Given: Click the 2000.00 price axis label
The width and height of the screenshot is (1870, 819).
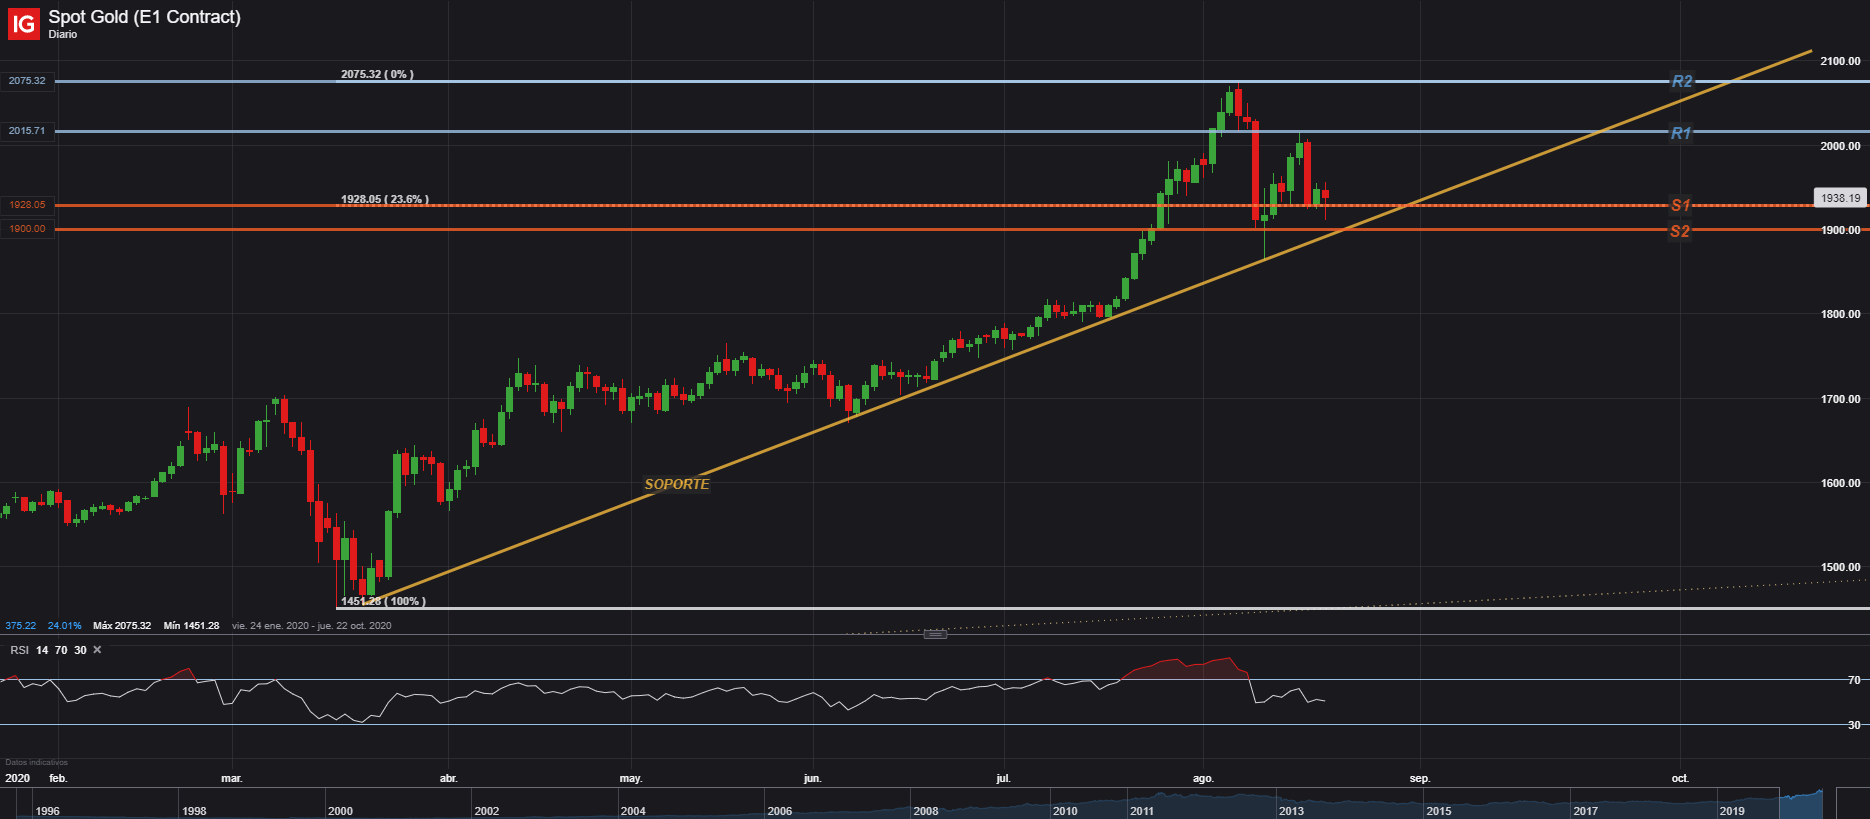Looking at the screenshot, I should [x=1840, y=146].
